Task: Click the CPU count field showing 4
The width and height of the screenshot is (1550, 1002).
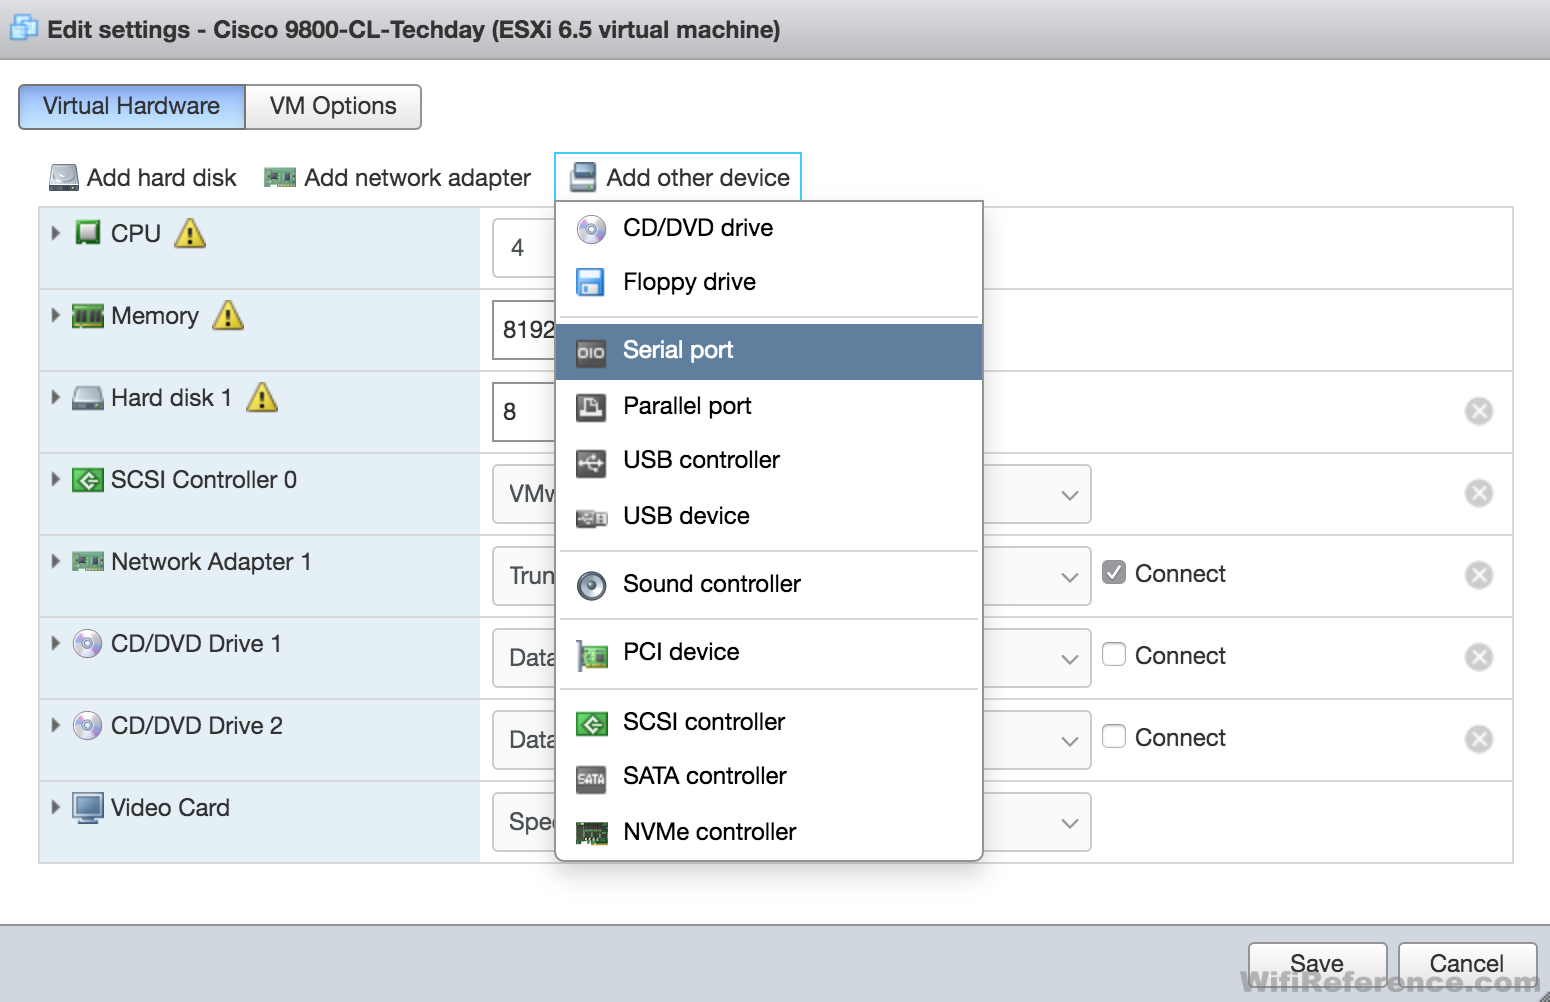Action: pyautogui.click(x=525, y=248)
